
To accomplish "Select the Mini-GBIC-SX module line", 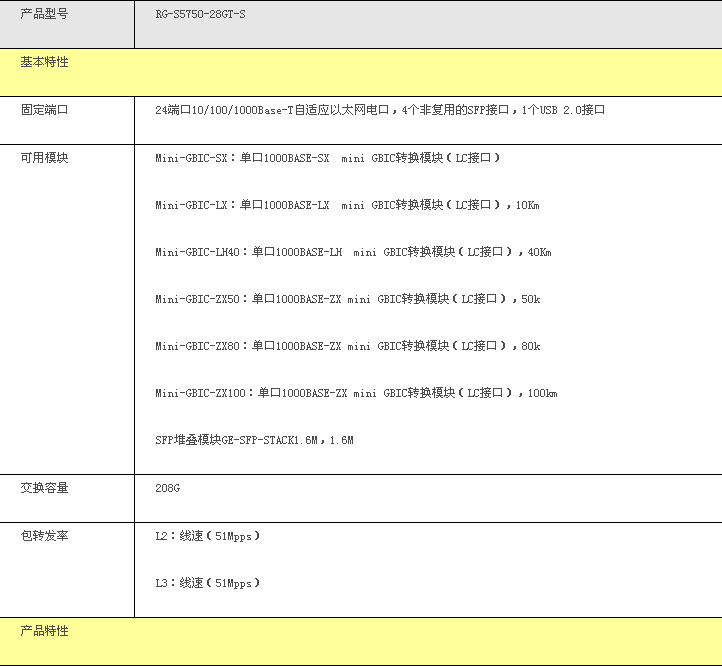I will (x=328, y=158).
